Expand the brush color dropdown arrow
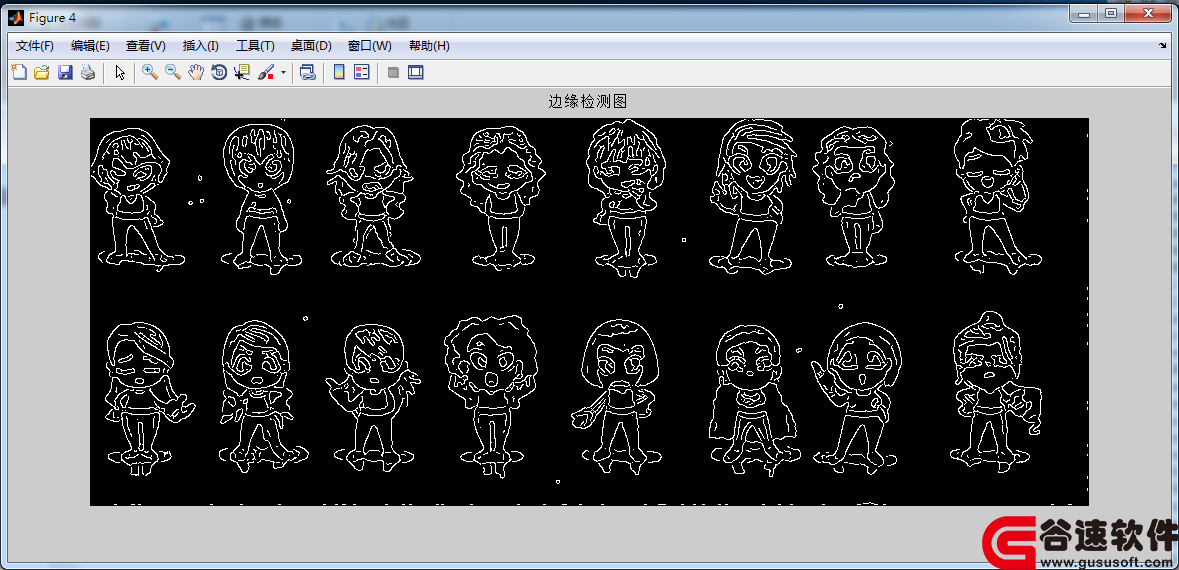Image resolution: width=1179 pixels, height=570 pixels. point(283,72)
